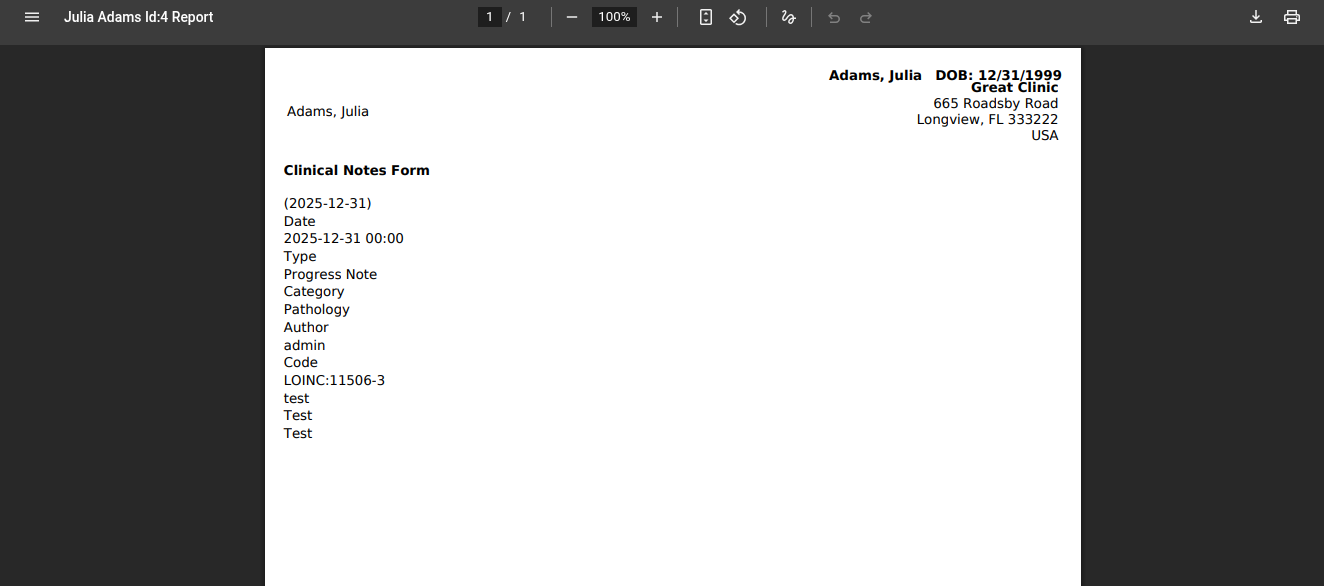1324x586 pixels.
Task: Click the Great Clinic name
Action: point(1014,88)
